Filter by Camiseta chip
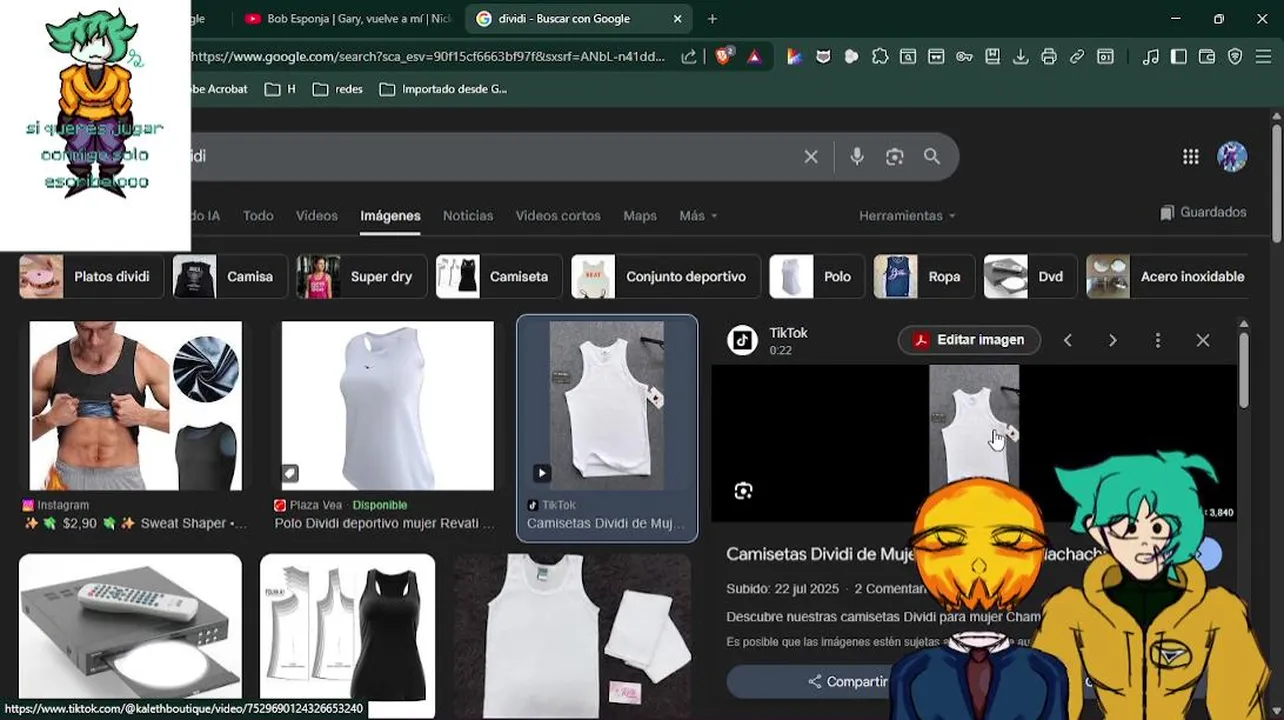 [x=499, y=277]
